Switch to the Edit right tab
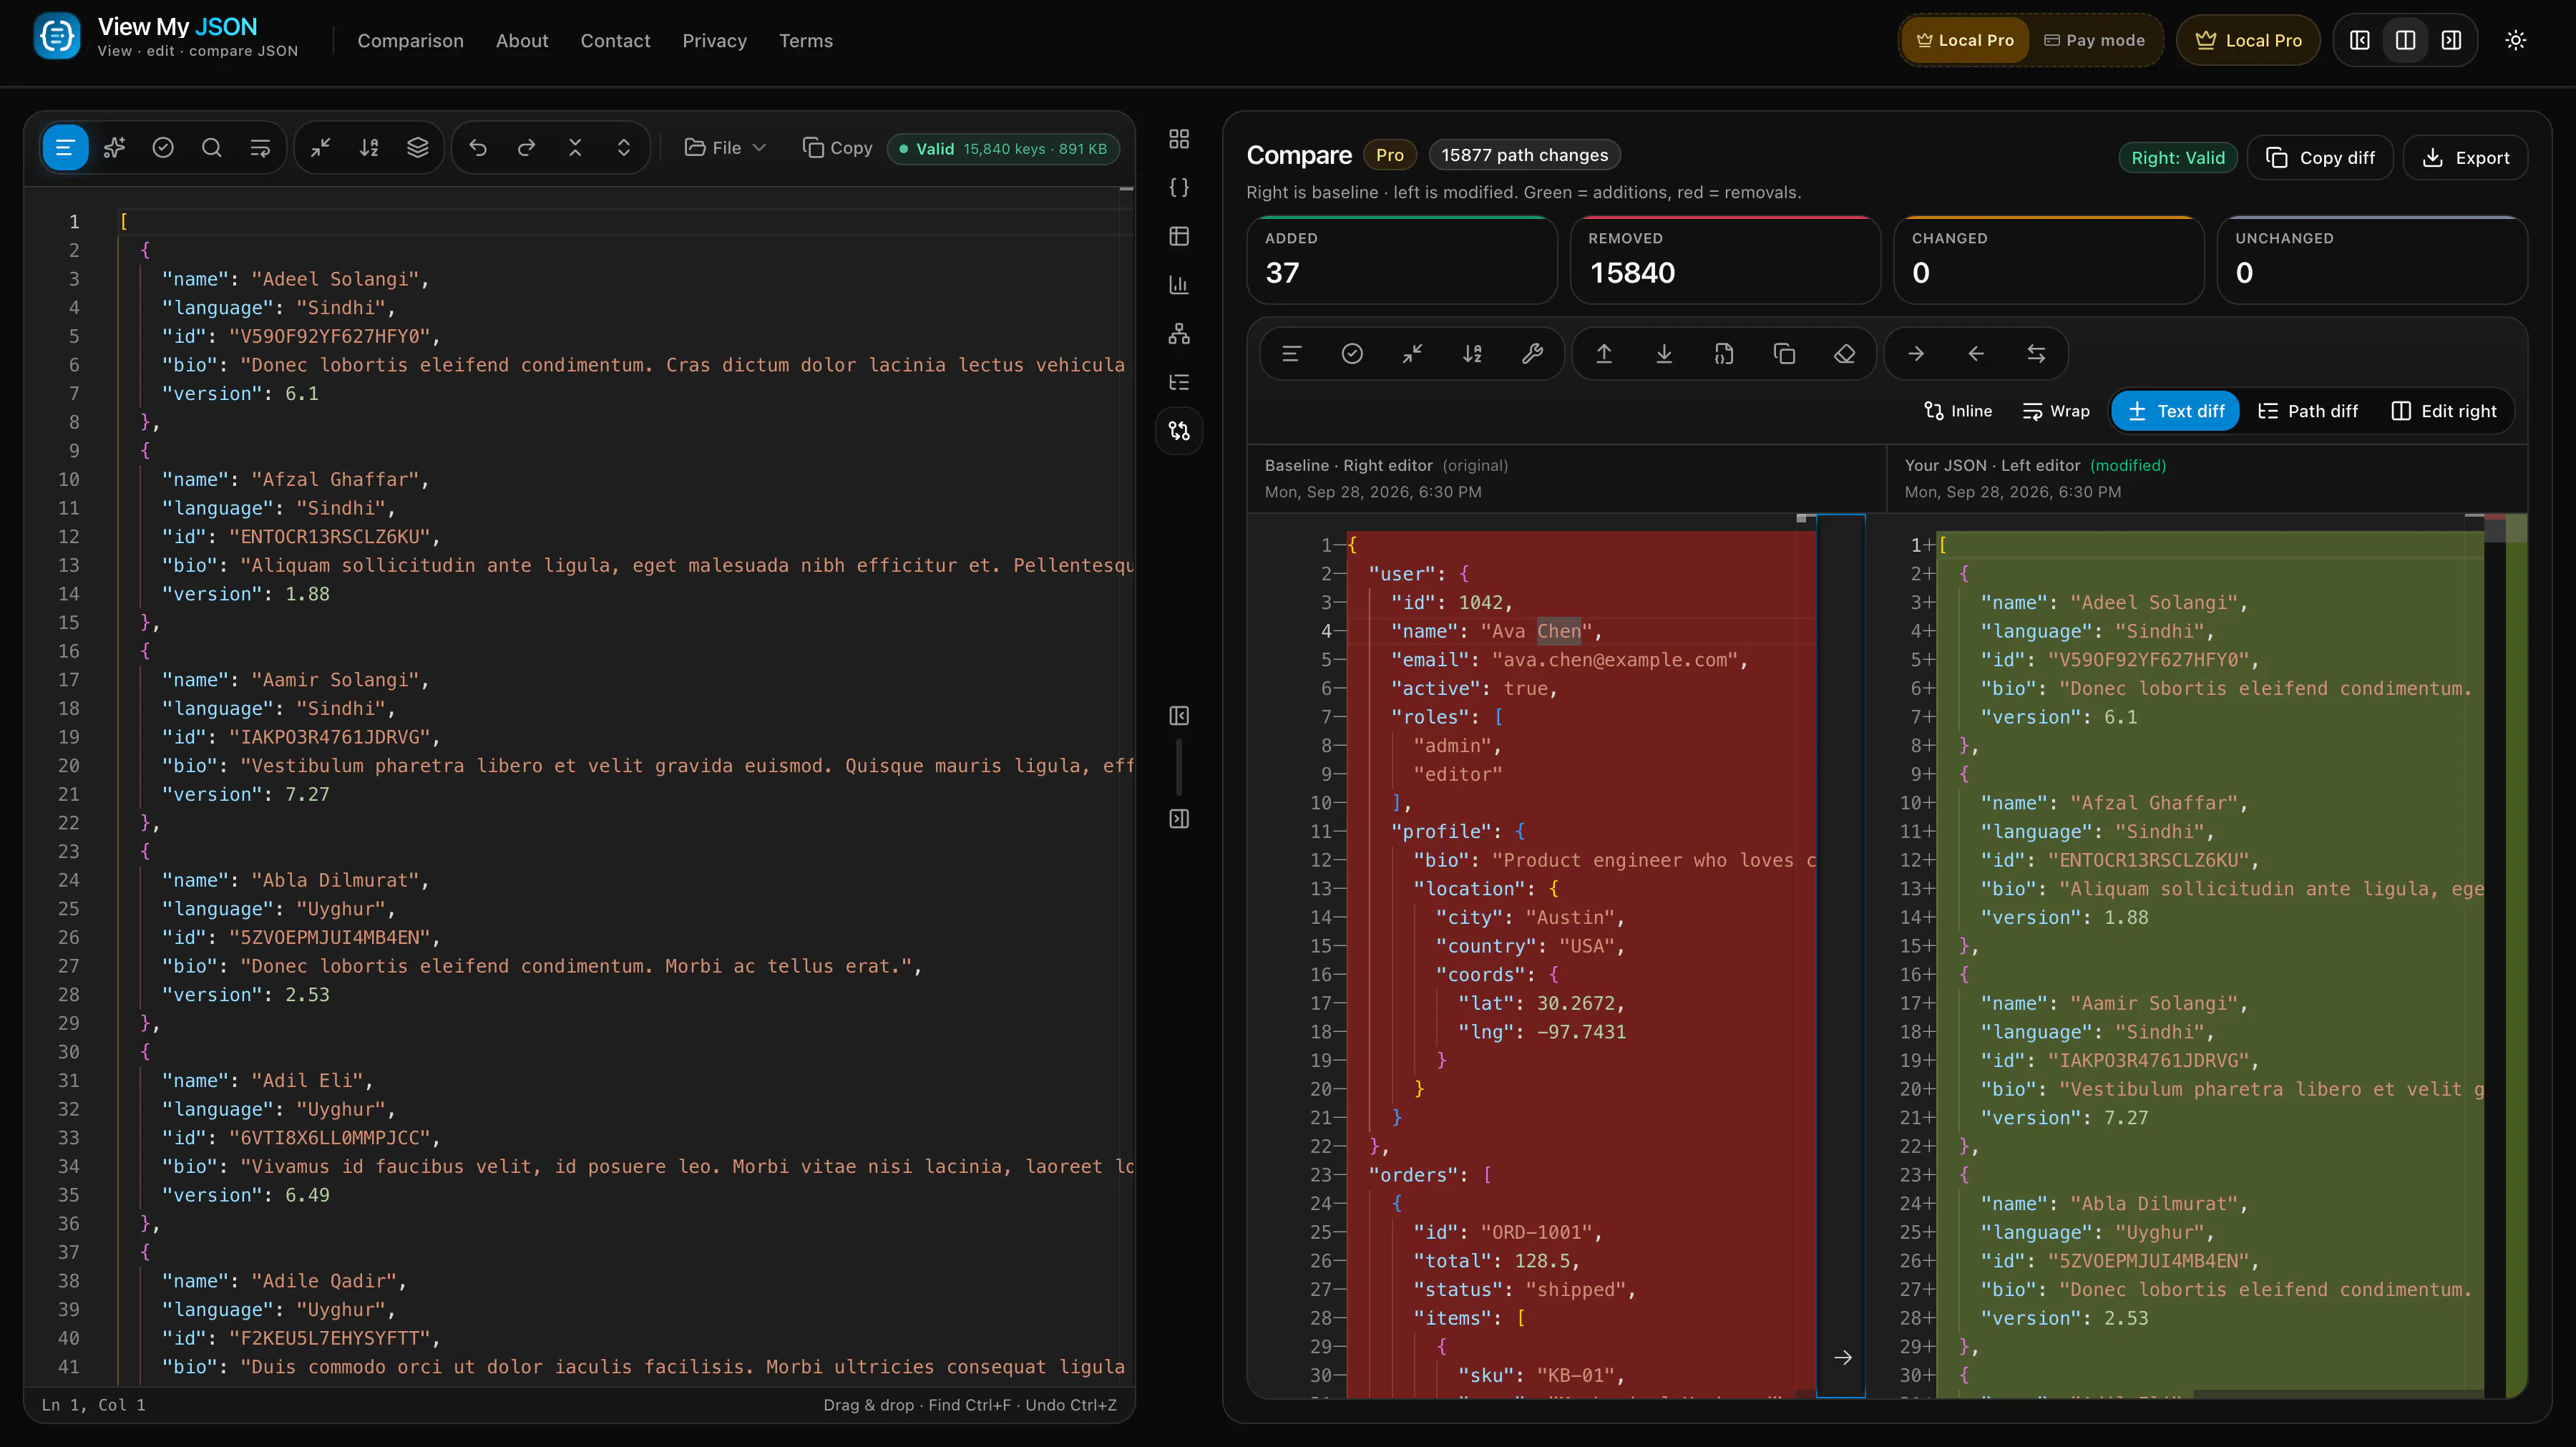Viewport: 2576px width, 1447px height. tap(2443, 411)
